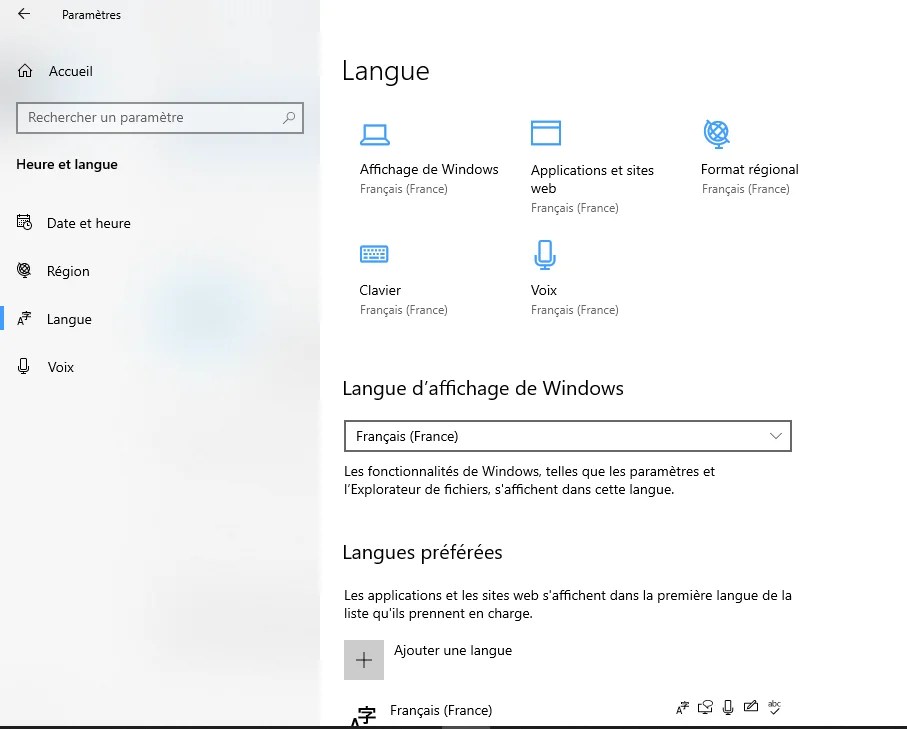Select Français (France) in preferred languages
Screen dimensions: 907x729
click(x=441, y=710)
